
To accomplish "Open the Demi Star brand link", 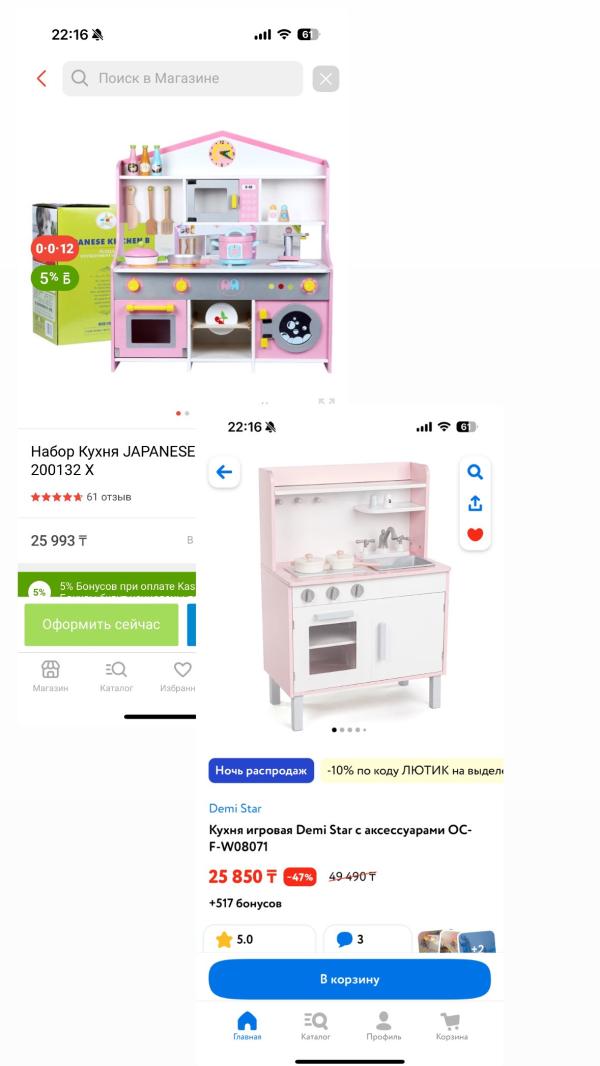I will 235,808.
